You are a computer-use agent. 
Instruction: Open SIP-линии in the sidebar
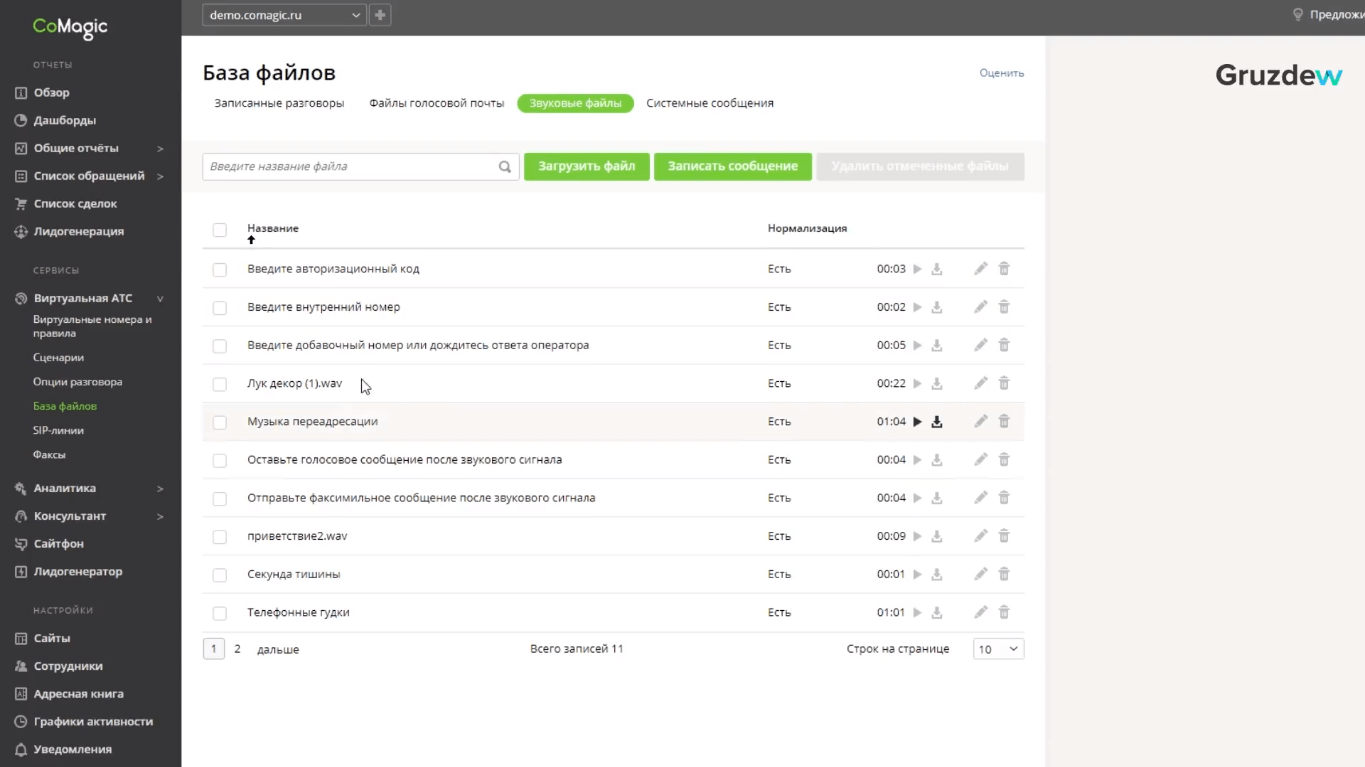(58, 430)
